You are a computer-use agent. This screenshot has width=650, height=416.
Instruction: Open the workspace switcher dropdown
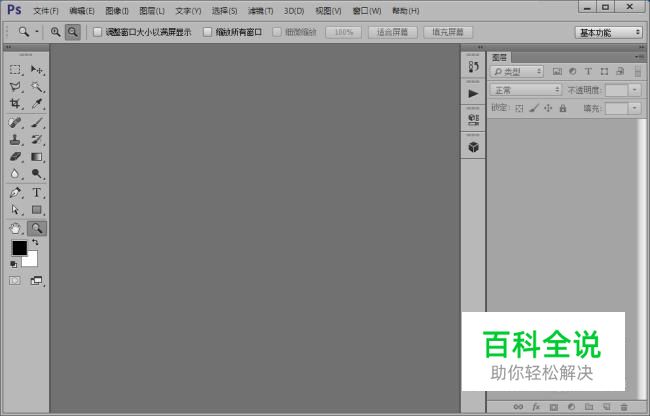[609, 32]
